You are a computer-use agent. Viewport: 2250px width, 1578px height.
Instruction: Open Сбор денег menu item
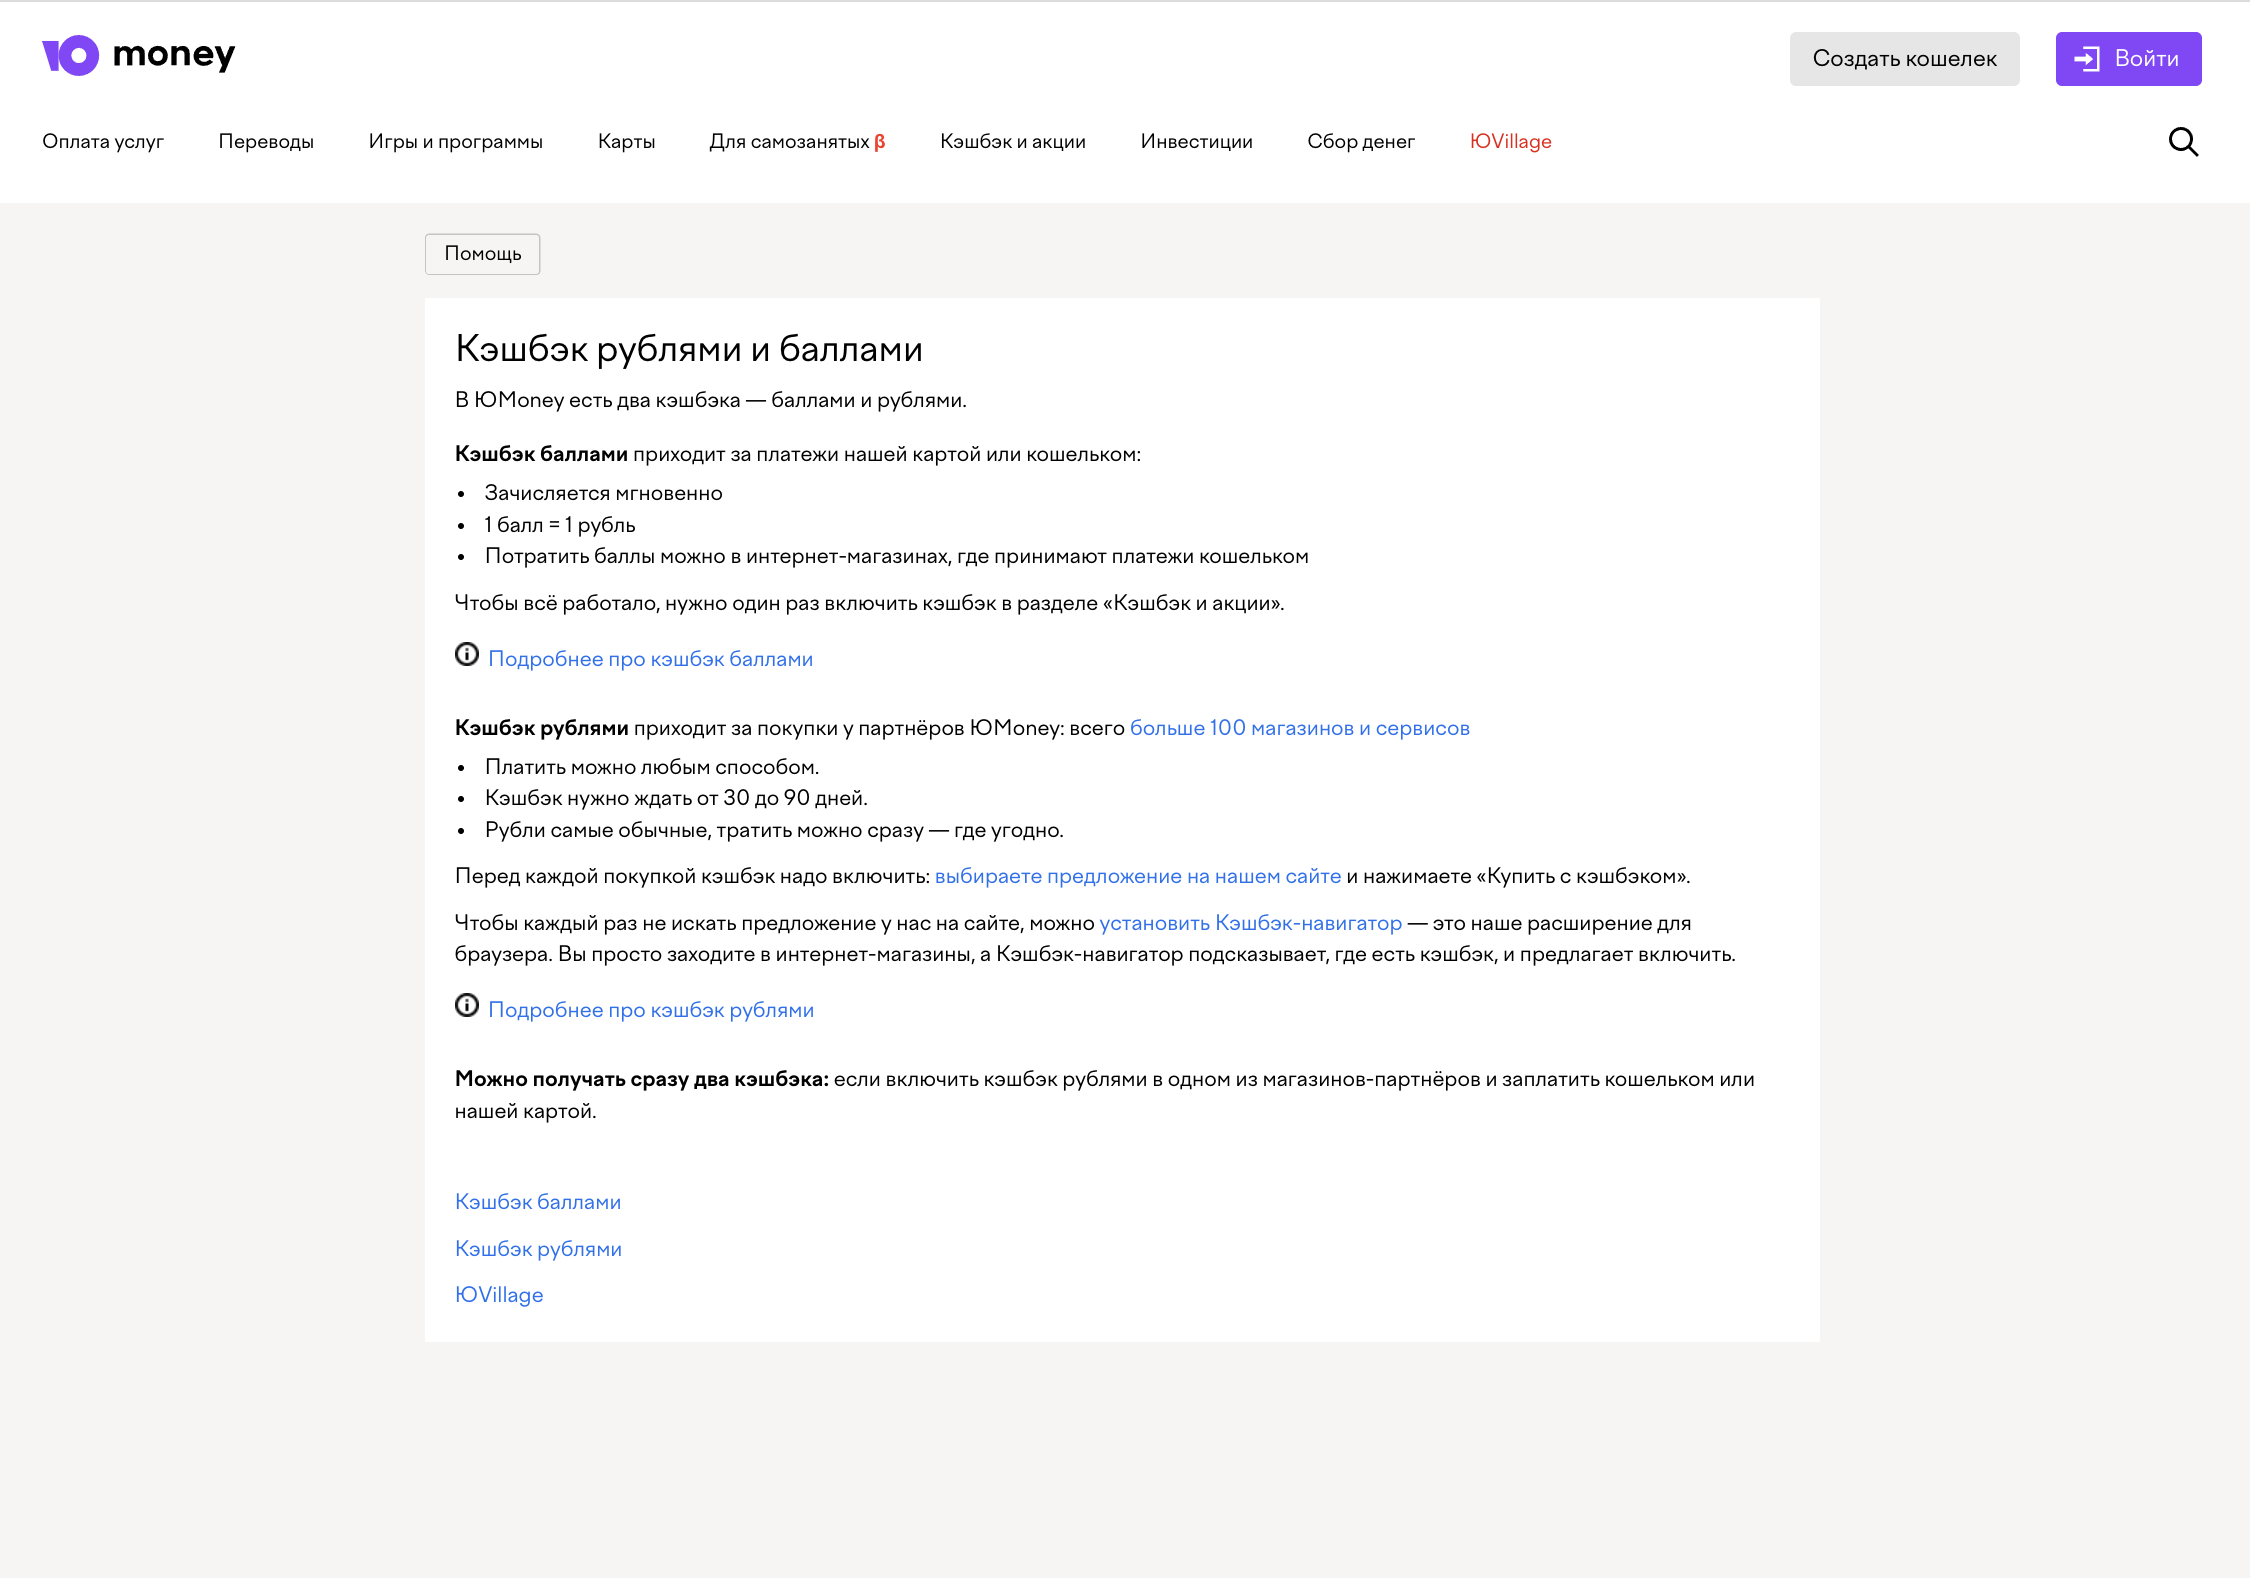click(x=1360, y=142)
